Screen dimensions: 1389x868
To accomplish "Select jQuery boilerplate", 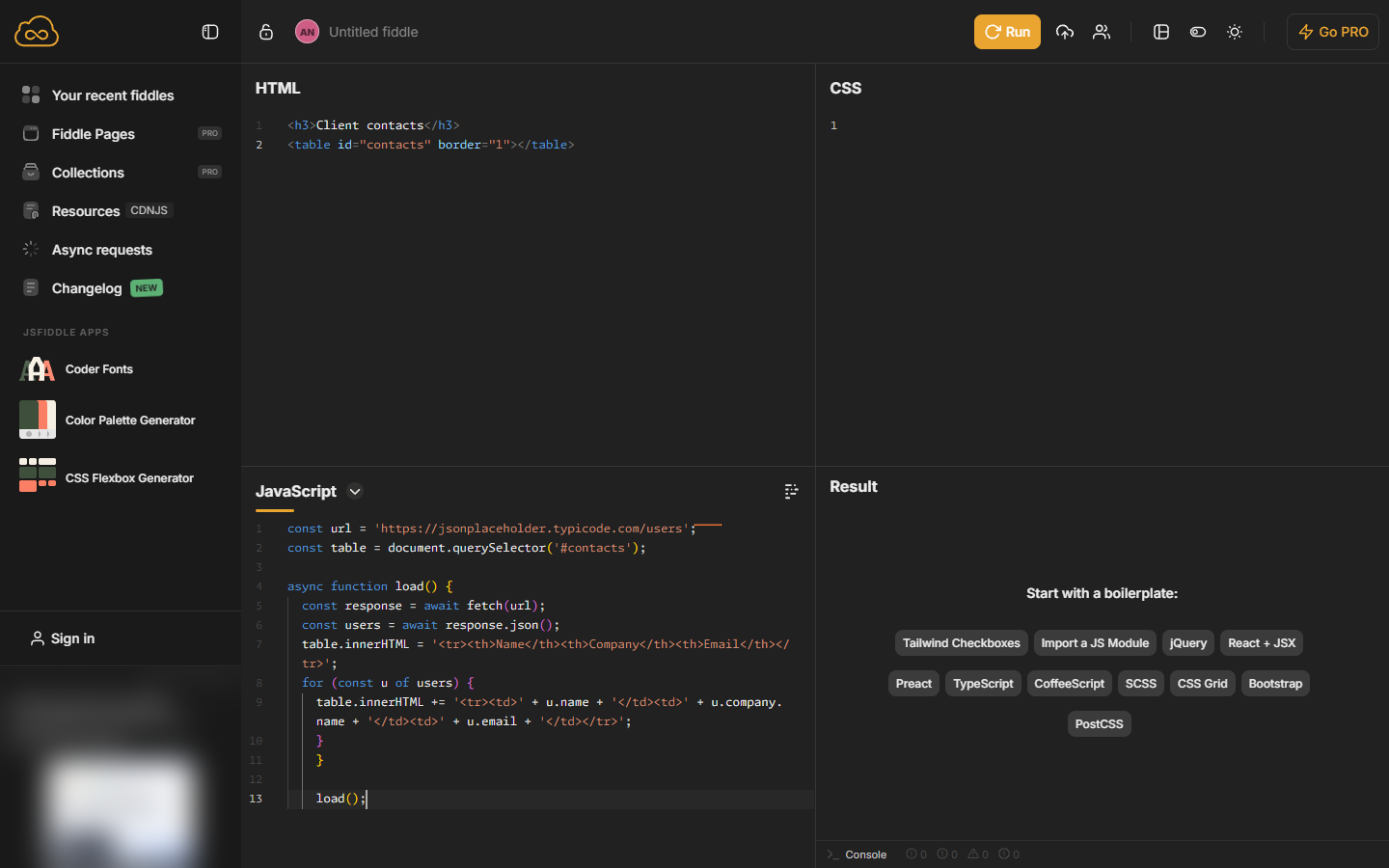I will [1188, 643].
